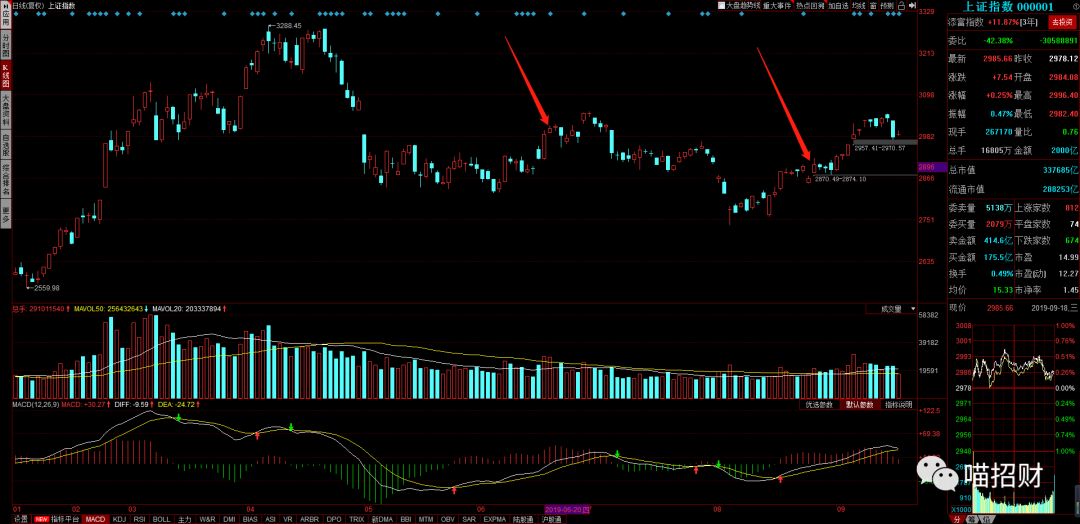Screen dimensions: 1080x524
Task: Open 热点回顾 in top toolbar
Action: [810, 6]
